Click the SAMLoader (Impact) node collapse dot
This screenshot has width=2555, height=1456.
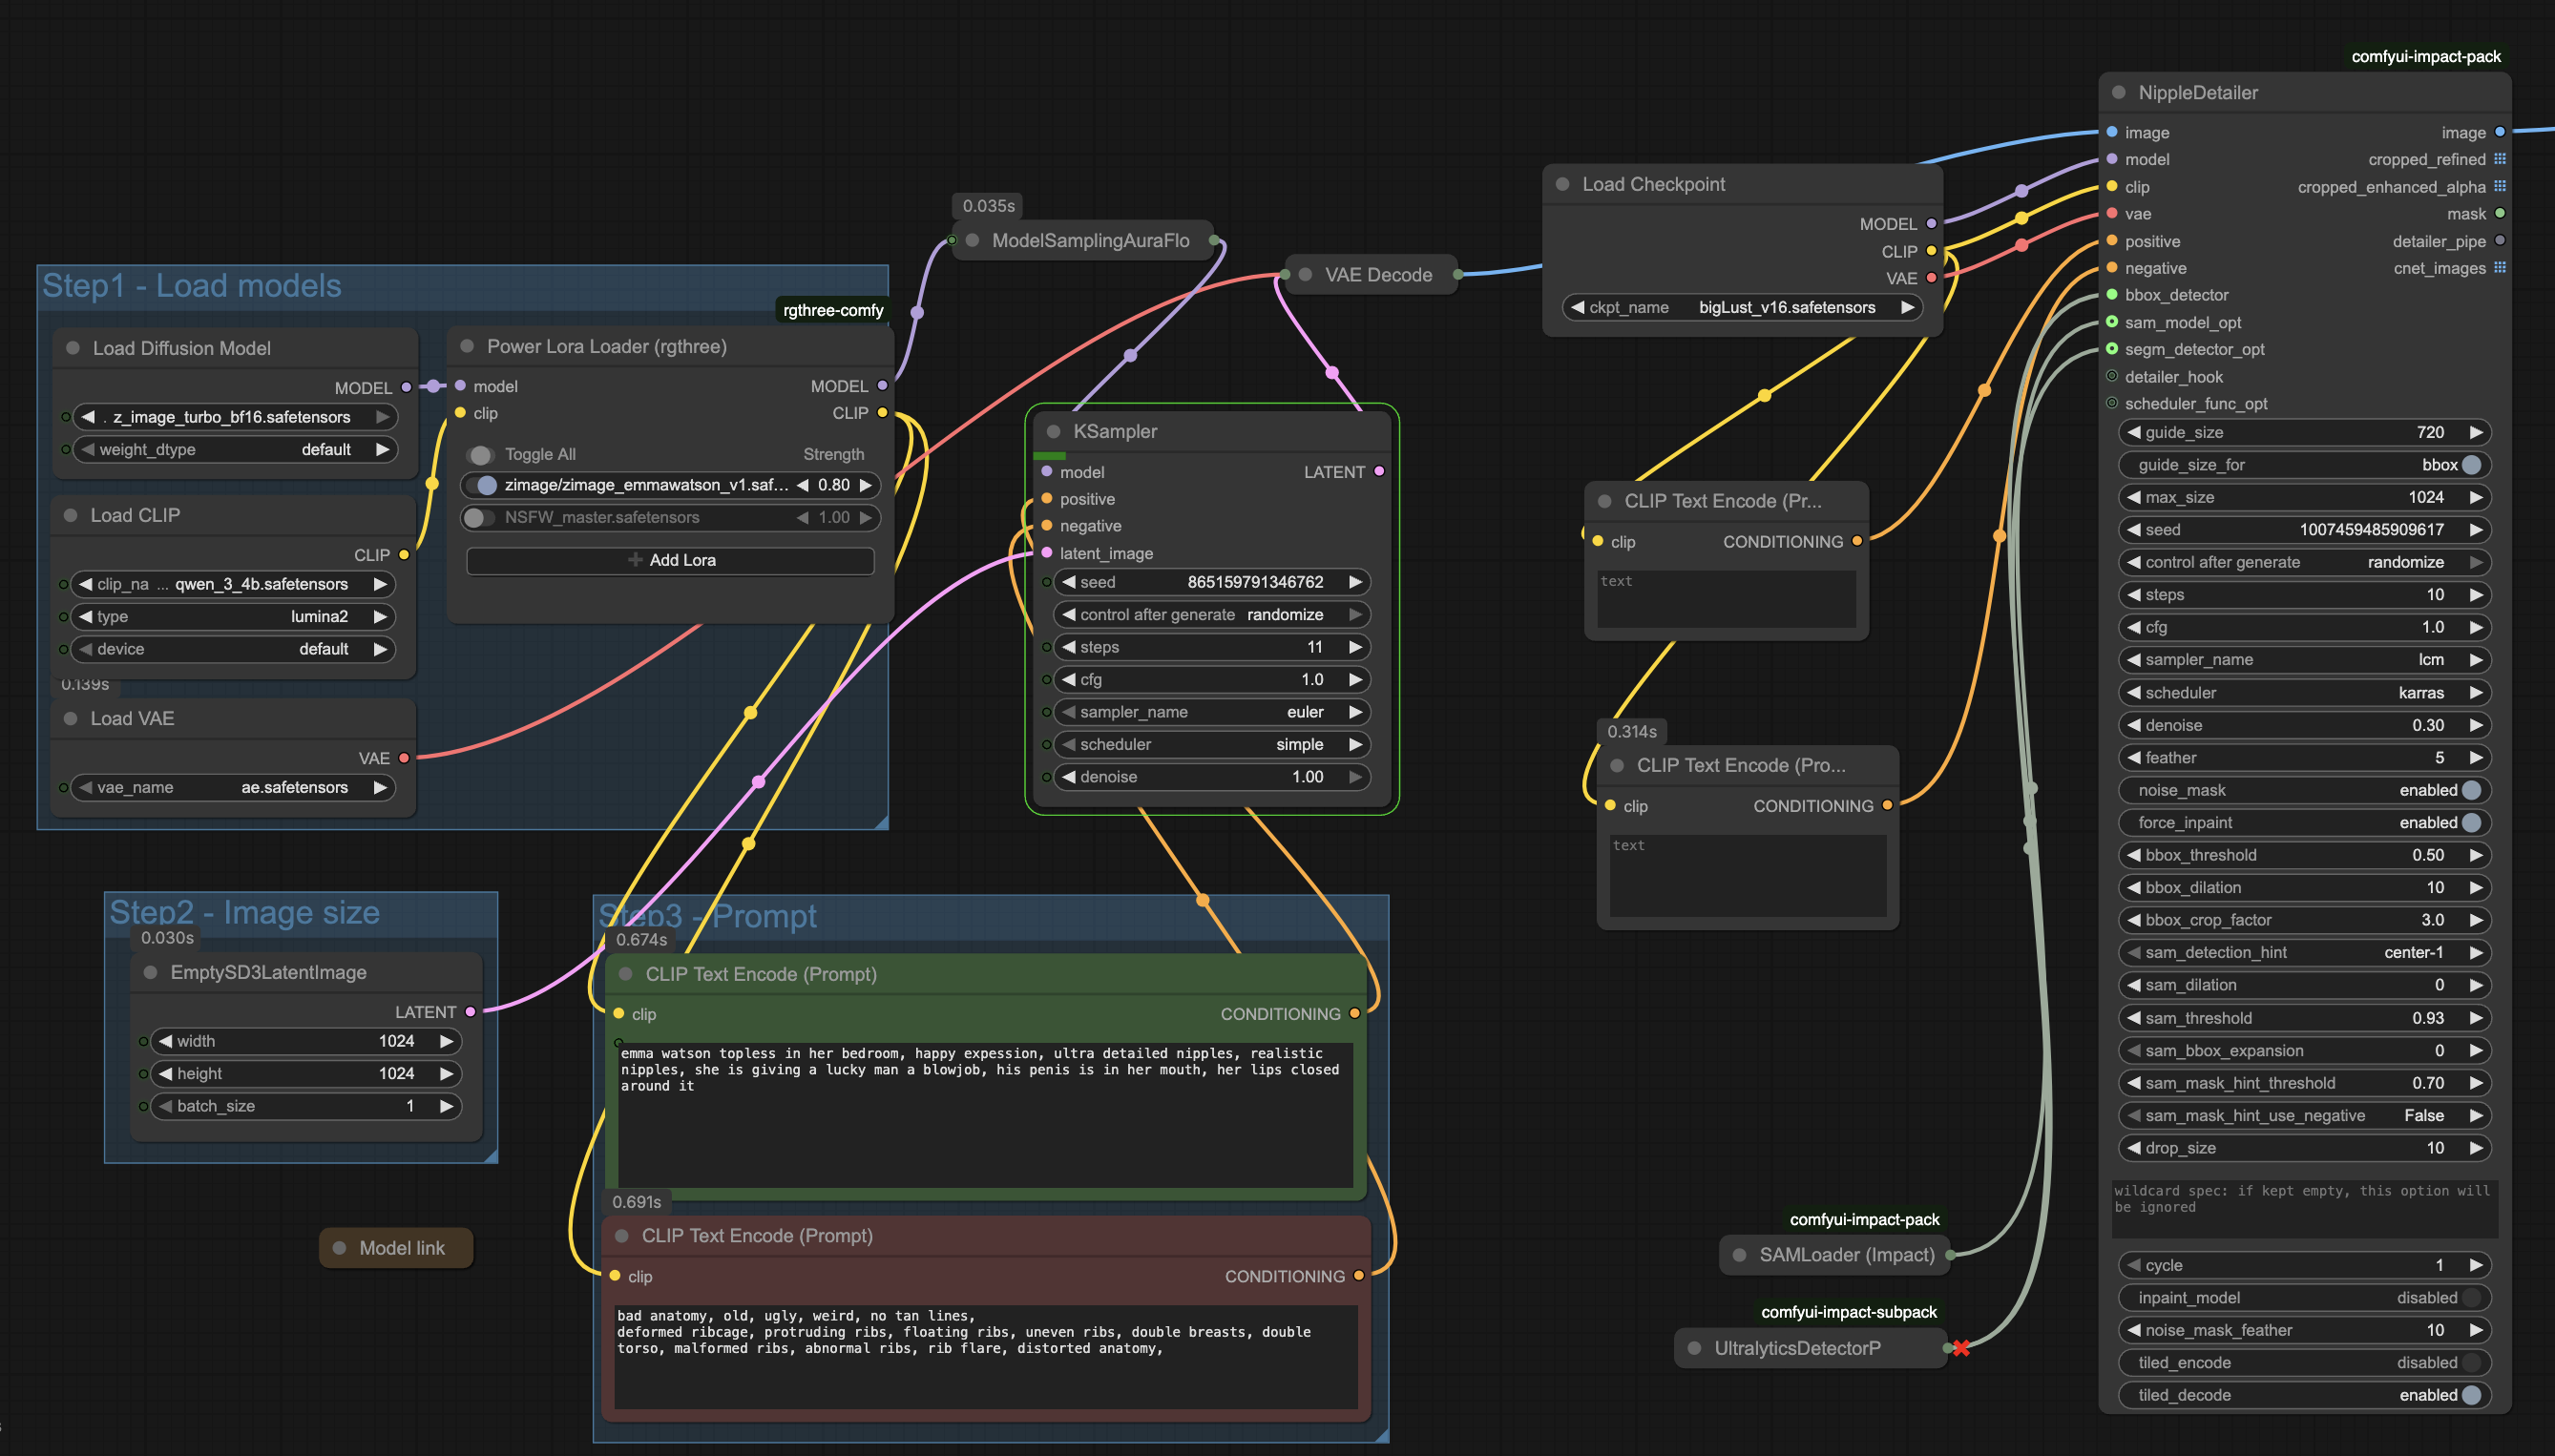pyautogui.click(x=1739, y=1255)
